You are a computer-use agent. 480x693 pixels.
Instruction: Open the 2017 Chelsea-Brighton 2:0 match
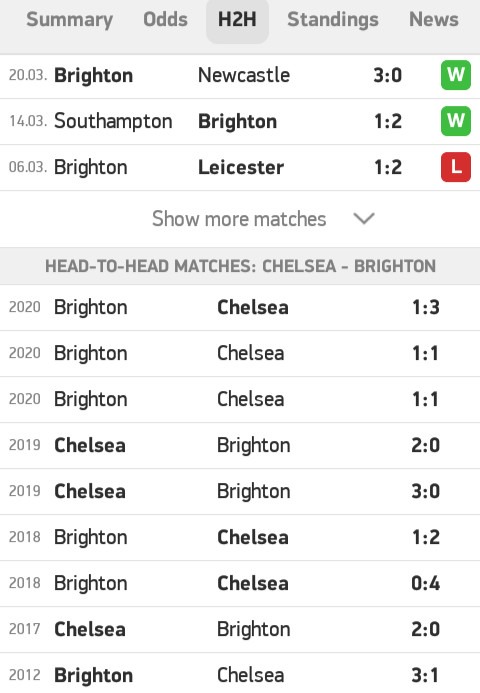point(240,629)
